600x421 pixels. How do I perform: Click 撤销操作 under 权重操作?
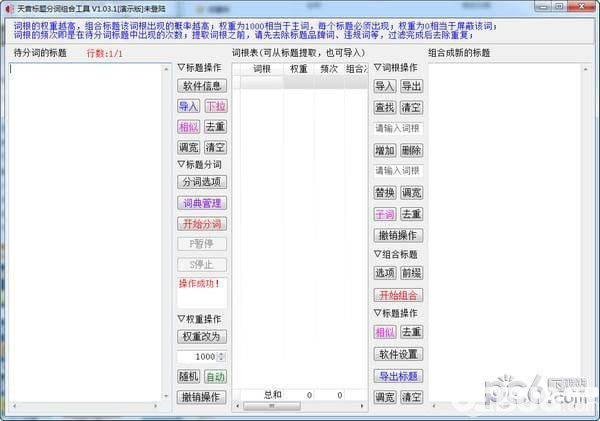(x=202, y=397)
